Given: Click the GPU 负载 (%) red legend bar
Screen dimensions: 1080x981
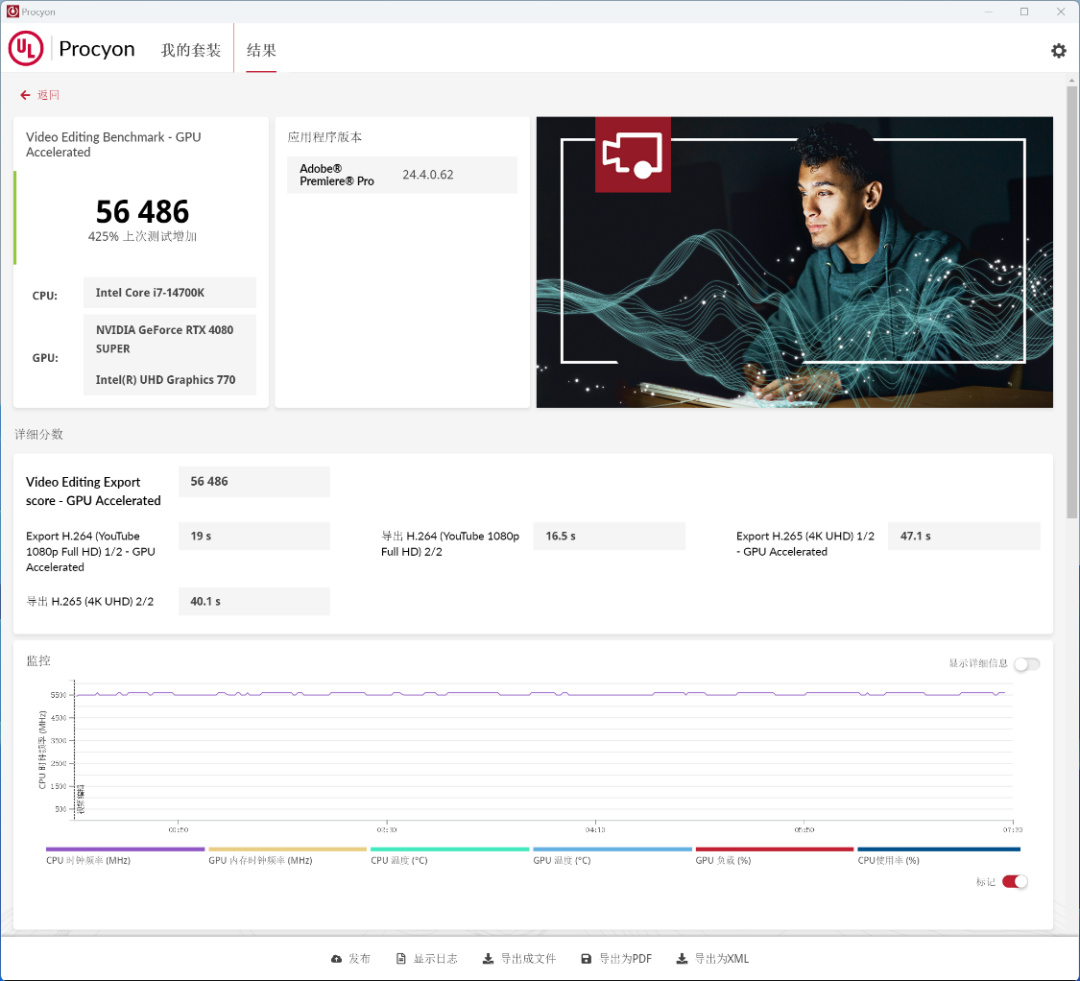Looking at the screenshot, I should [774, 849].
